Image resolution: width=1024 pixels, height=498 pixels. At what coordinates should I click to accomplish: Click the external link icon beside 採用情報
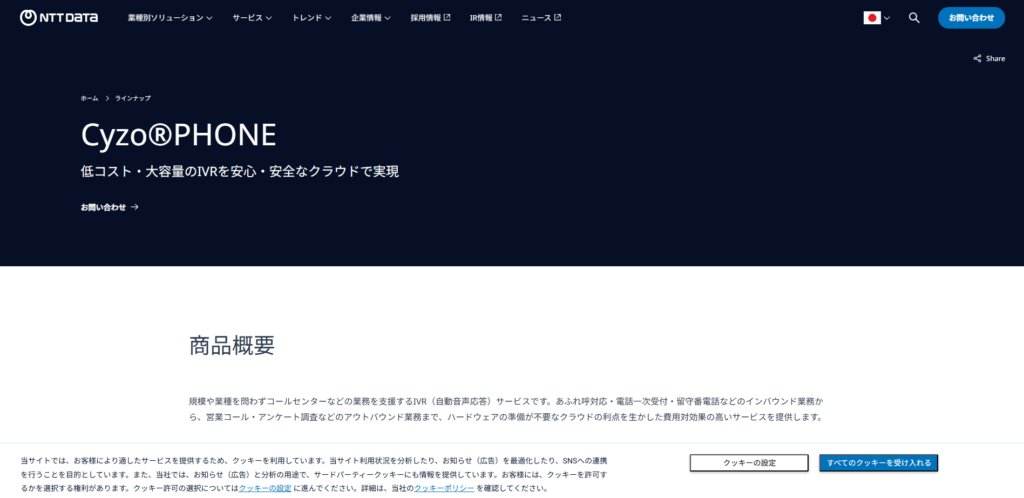[447, 18]
